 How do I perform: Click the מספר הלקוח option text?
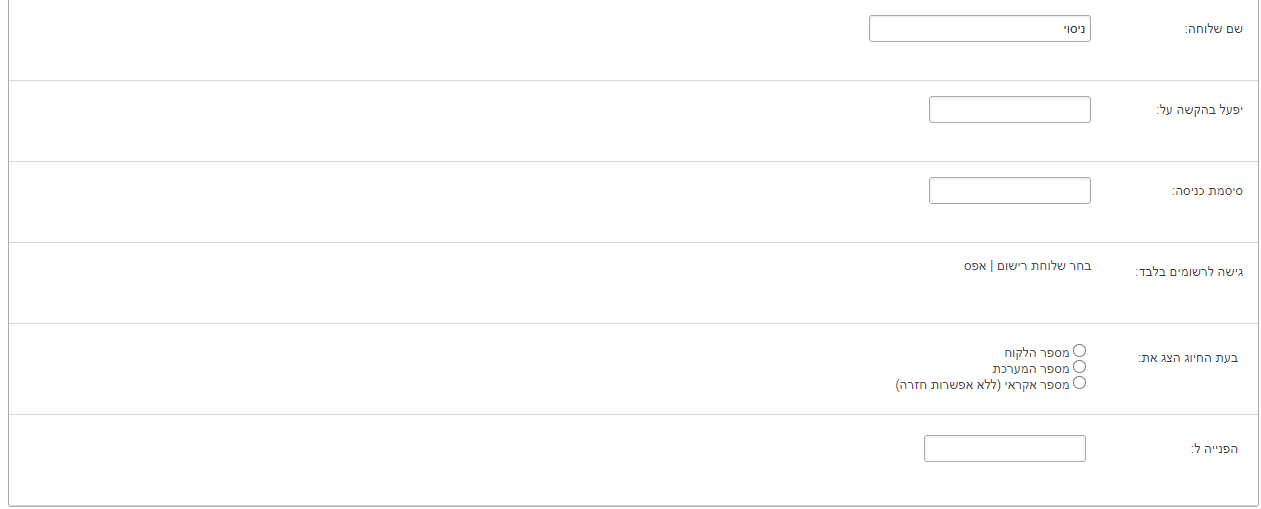(x=1037, y=353)
